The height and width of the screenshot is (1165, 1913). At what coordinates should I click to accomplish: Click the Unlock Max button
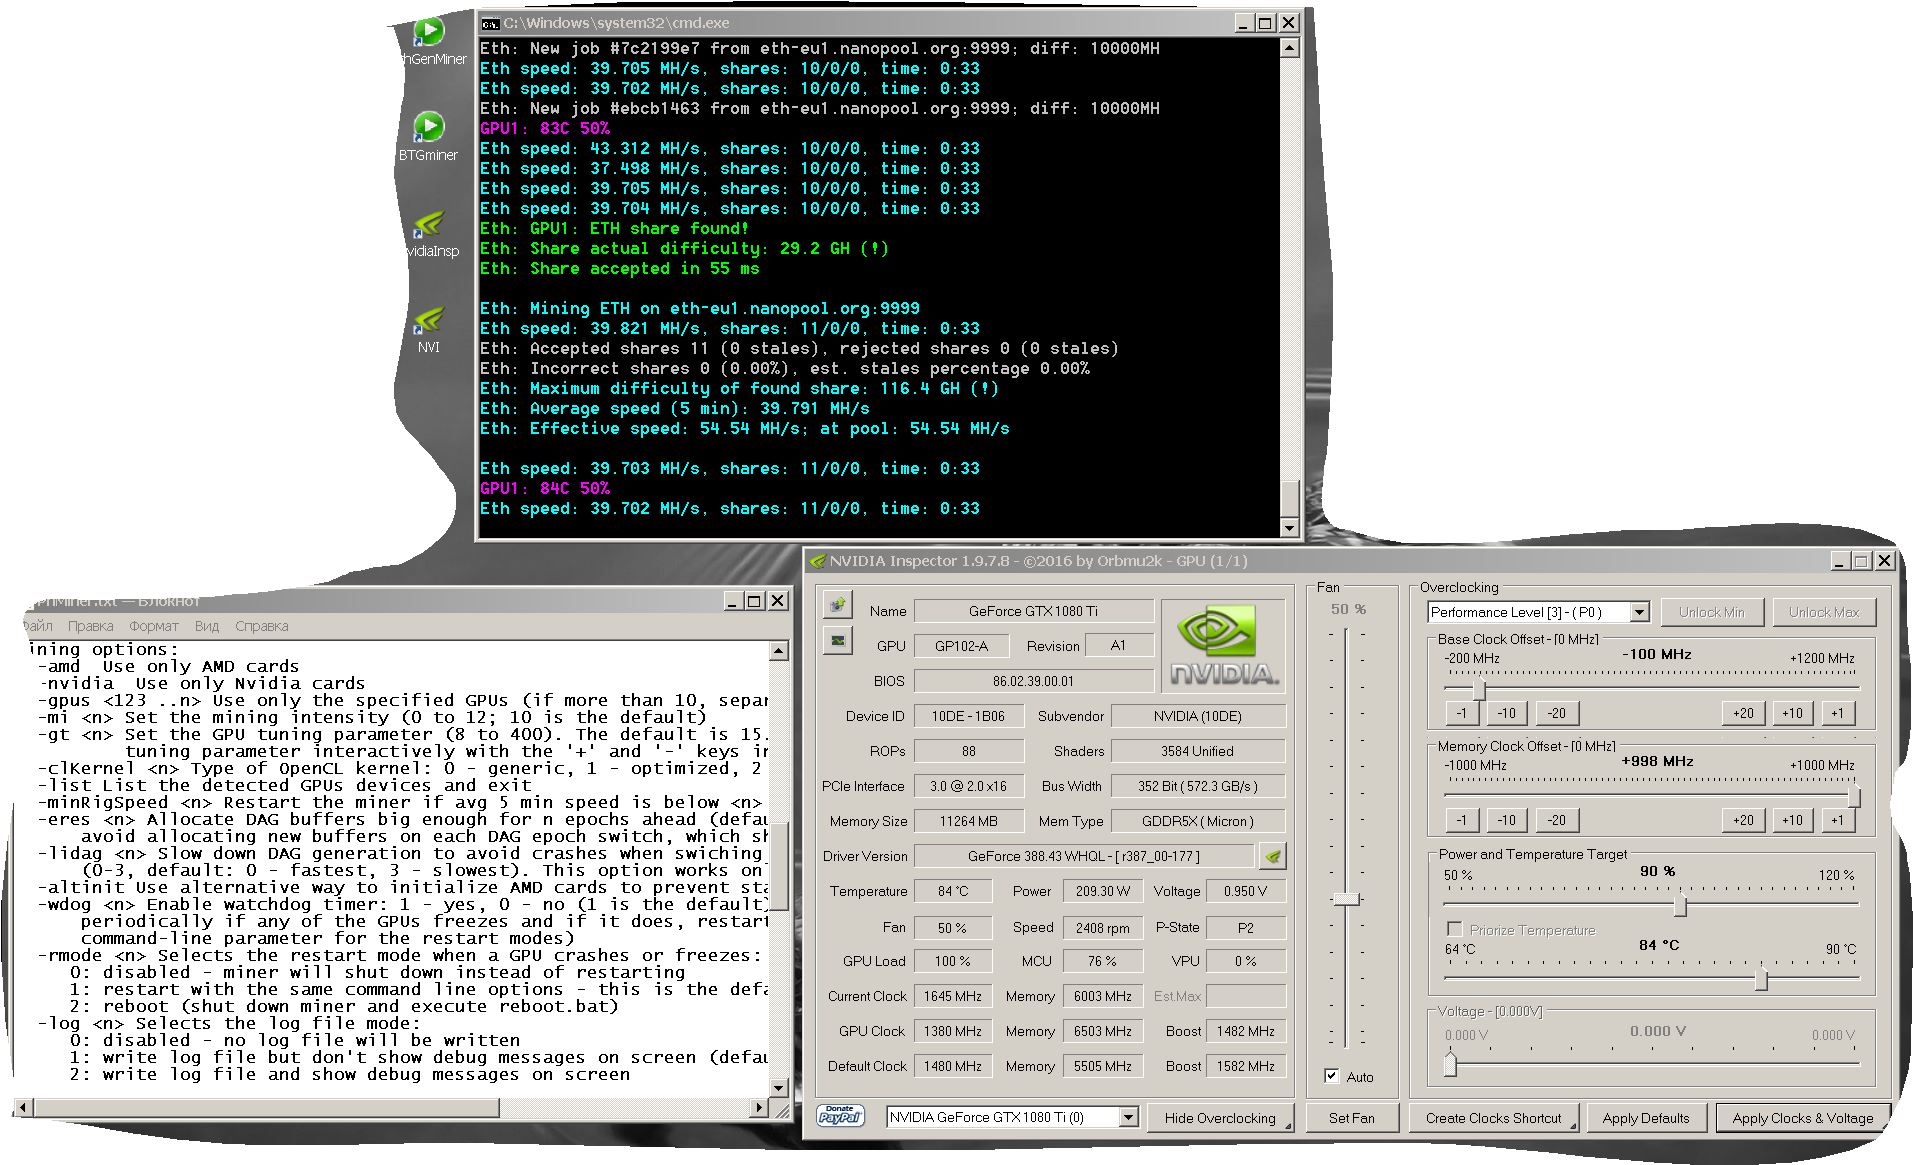pyautogui.click(x=1824, y=612)
